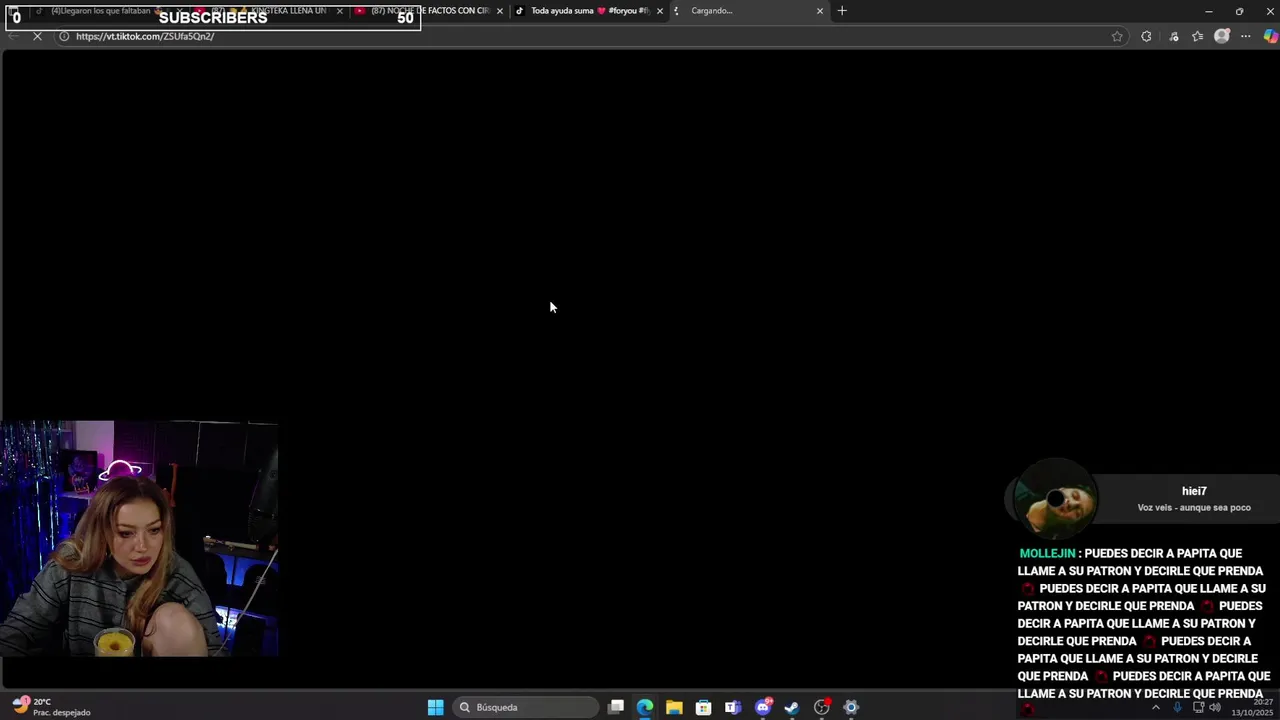Viewport: 1280px width, 720px height.
Task: Click 'Voz vels - aunque sea poco' text
Action: pos(1194,508)
